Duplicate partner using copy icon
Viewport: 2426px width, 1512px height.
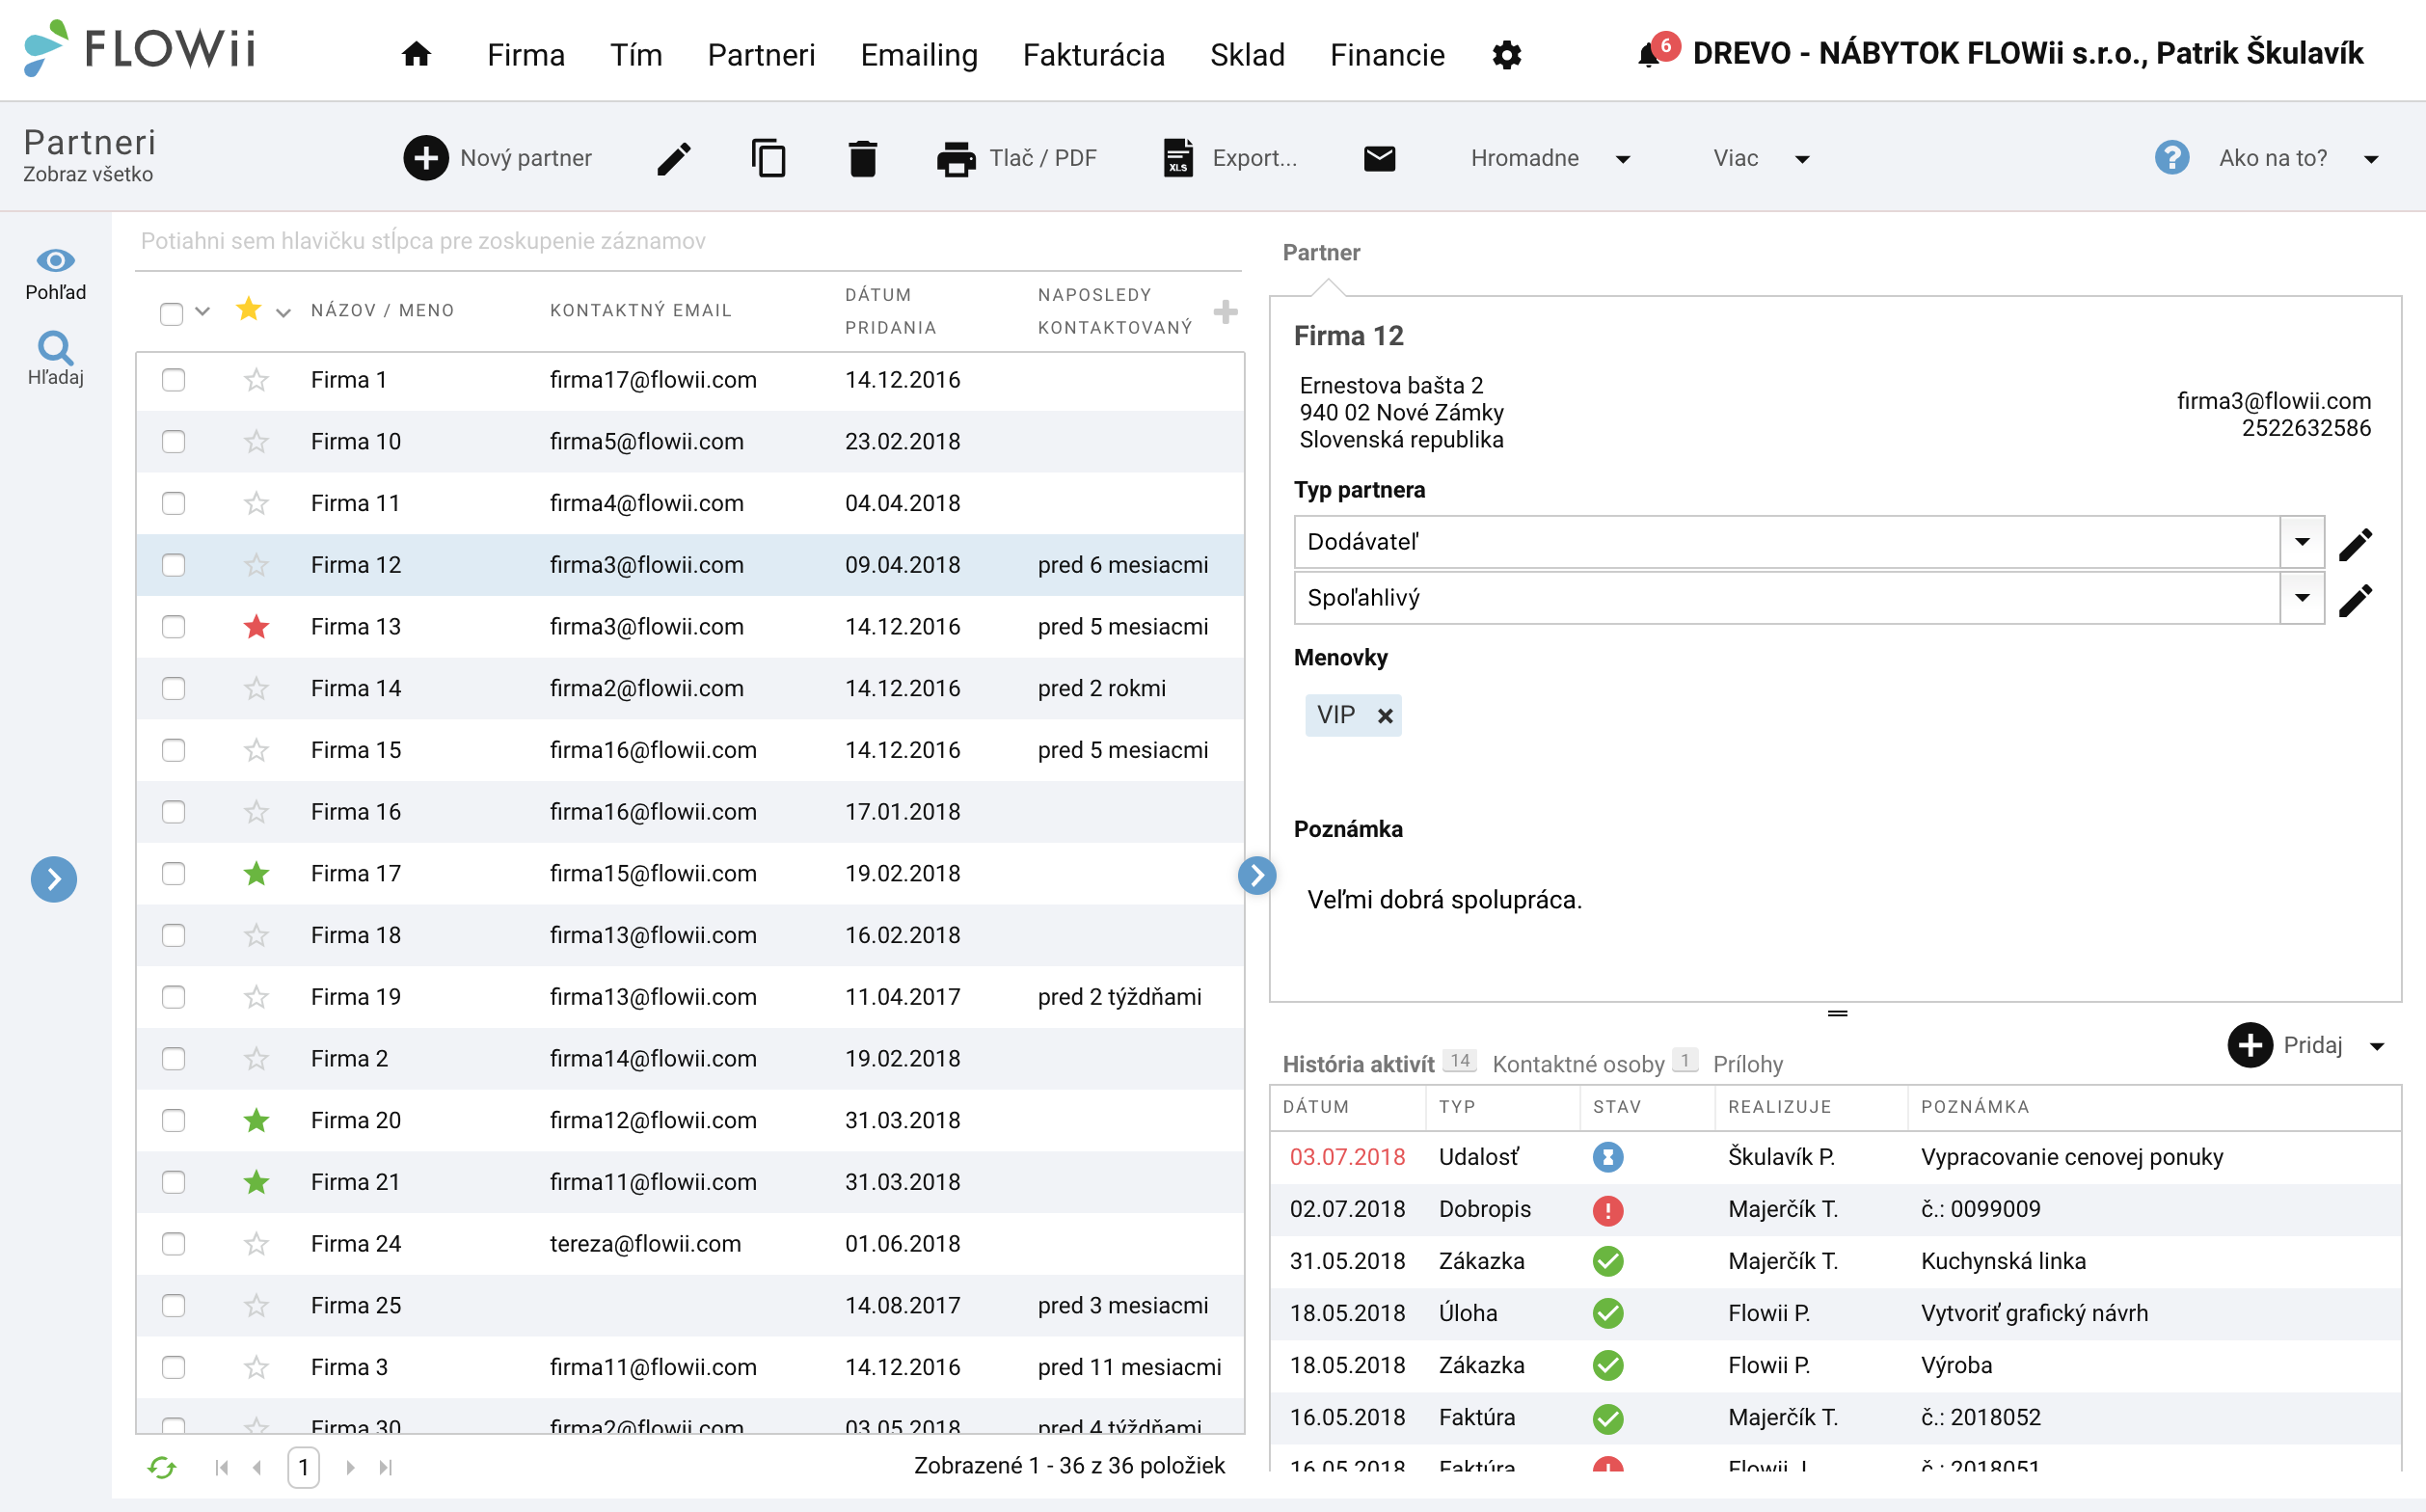[768, 158]
